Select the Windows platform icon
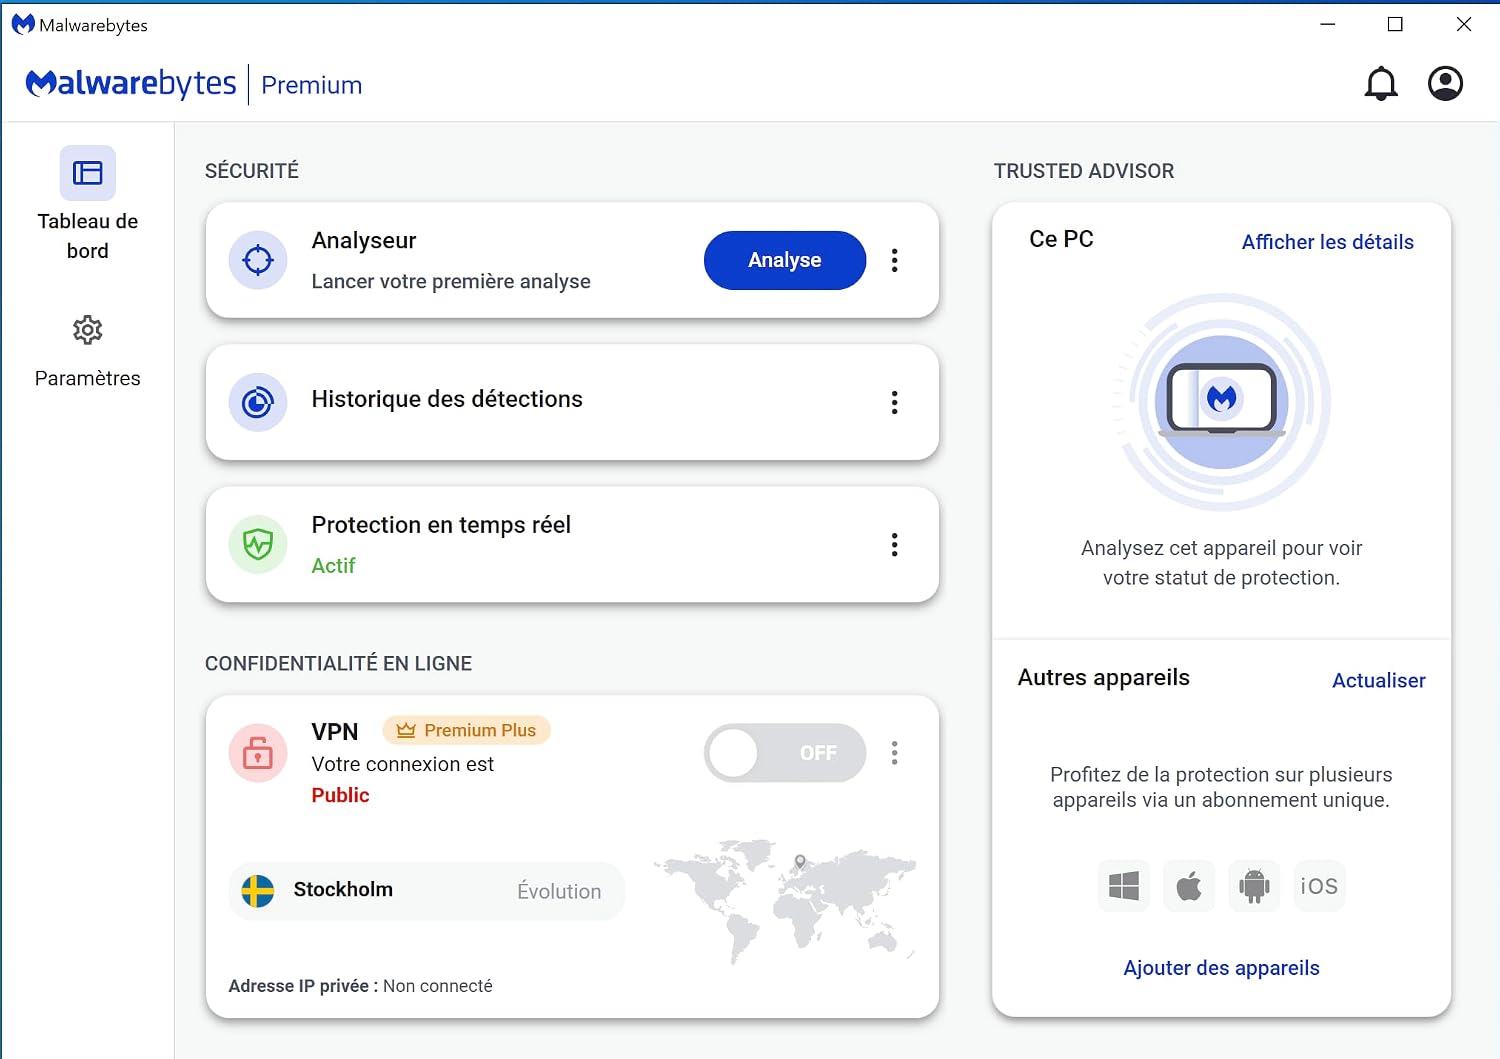The image size is (1500, 1059). point(1124,886)
